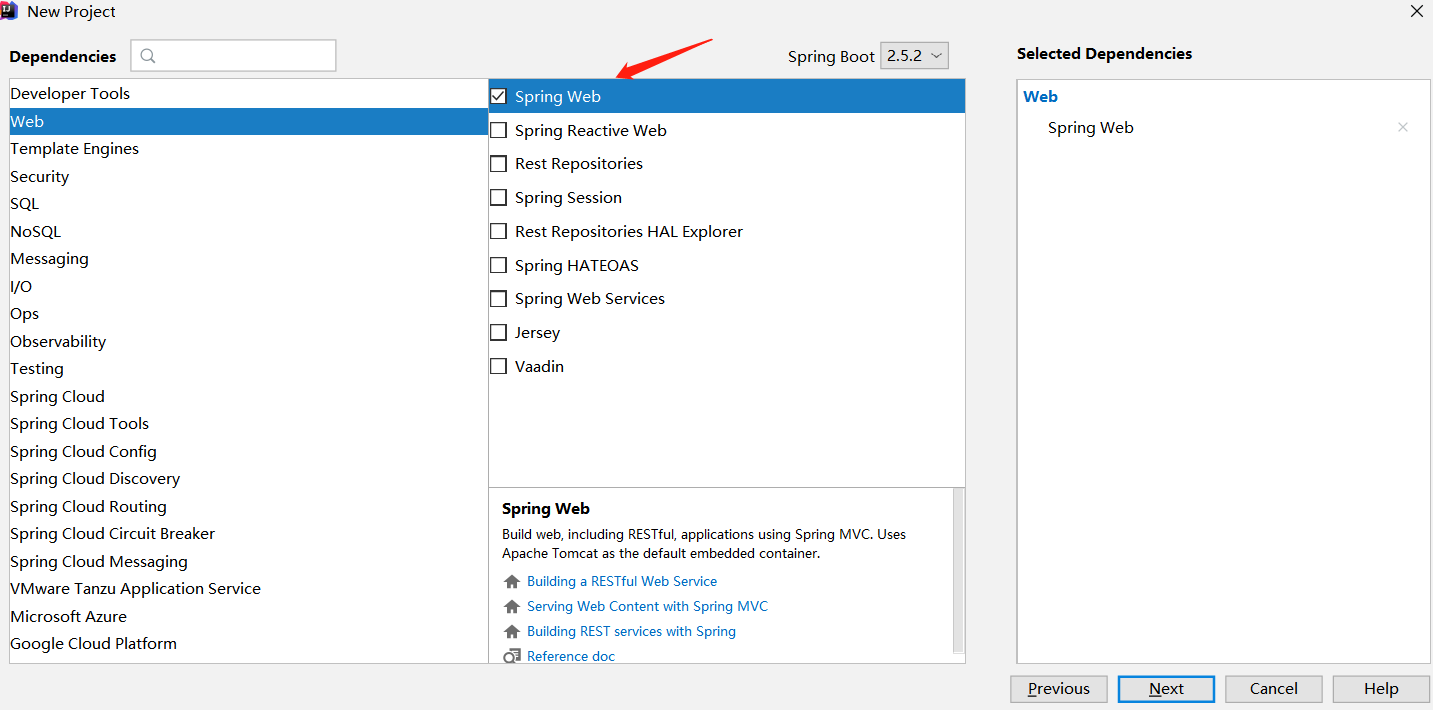Viewport: 1433px width, 710px height.
Task: Click the description panel vertical scrollbar
Action: click(x=958, y=570)
